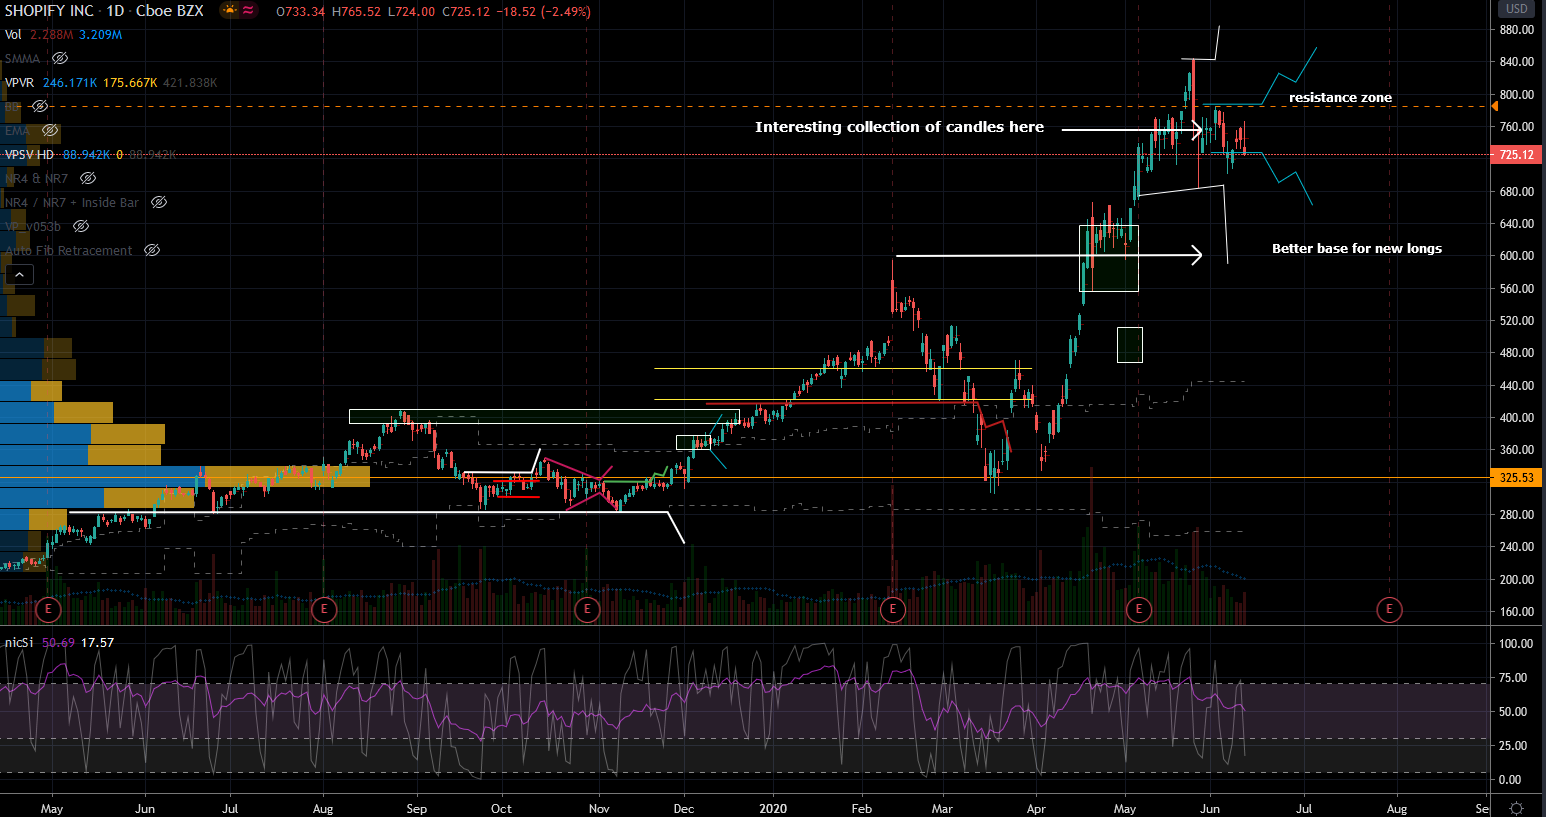Click the pink wavy data-status icon in the header
1546x817 pixels.
[249, 11]
